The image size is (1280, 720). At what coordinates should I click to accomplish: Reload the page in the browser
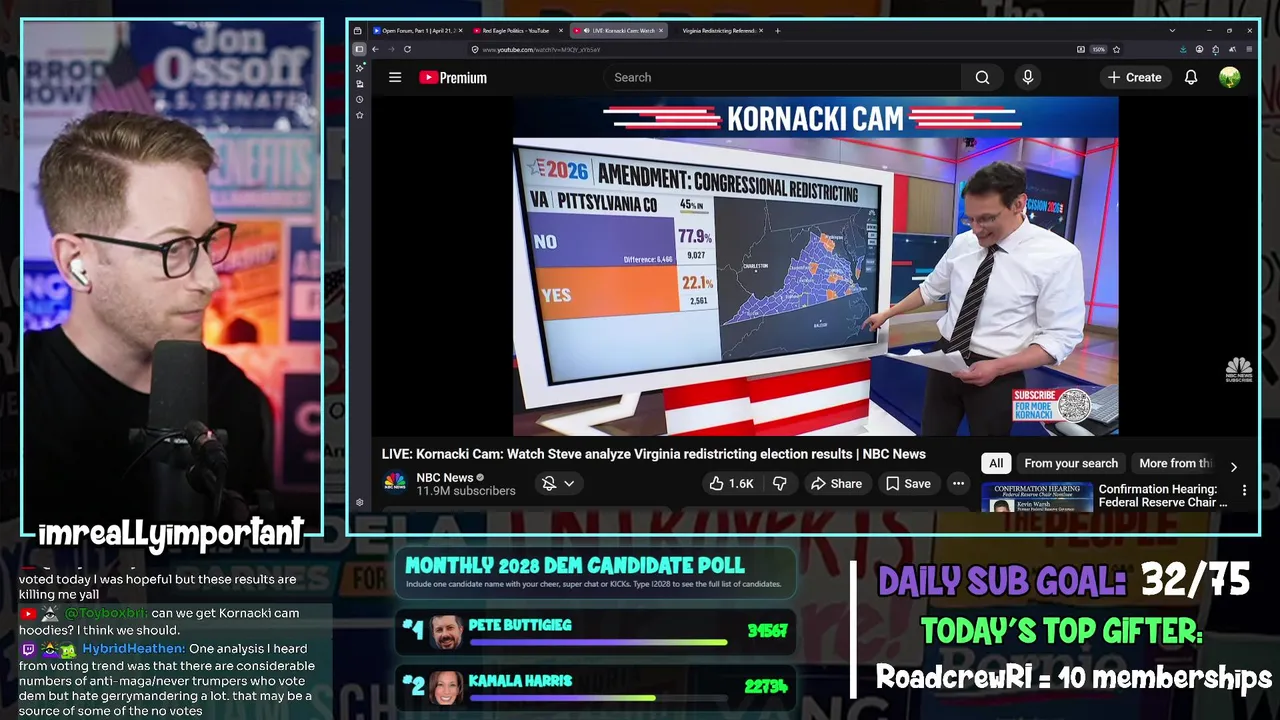click(x=407, y=49)
